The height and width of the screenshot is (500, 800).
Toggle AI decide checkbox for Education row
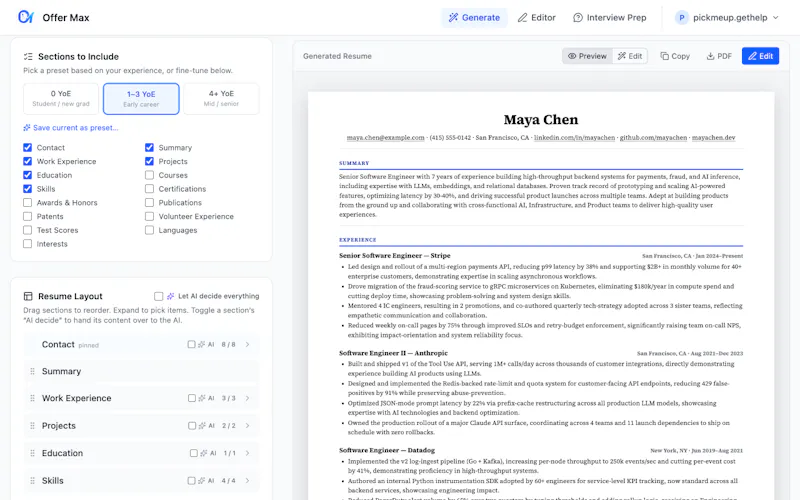click(193, 453)
